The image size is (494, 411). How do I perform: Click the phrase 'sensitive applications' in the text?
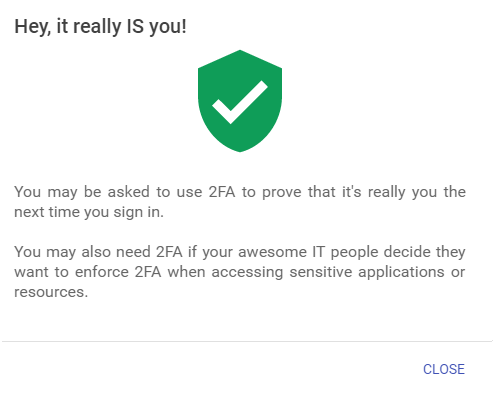[x=367, y=272]
